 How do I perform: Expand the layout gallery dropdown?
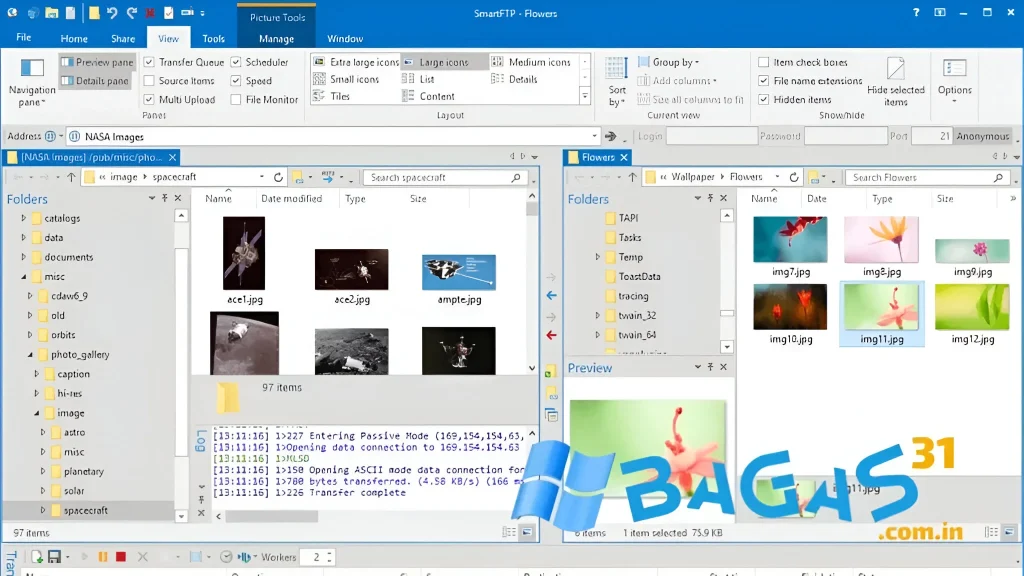point(585,97)
